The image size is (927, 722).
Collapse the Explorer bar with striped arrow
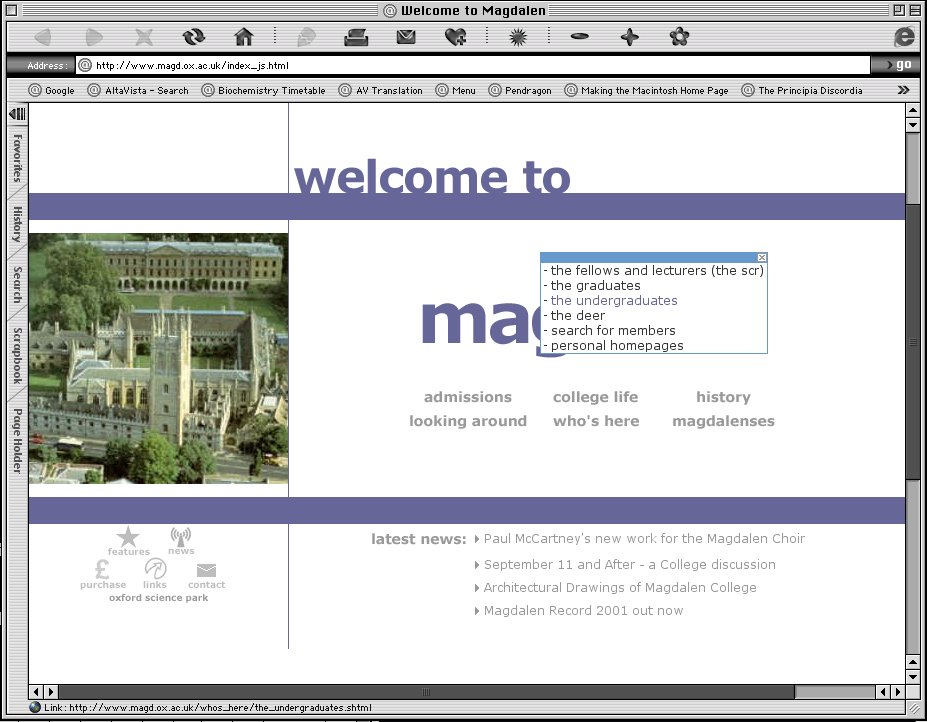(17, 114)
